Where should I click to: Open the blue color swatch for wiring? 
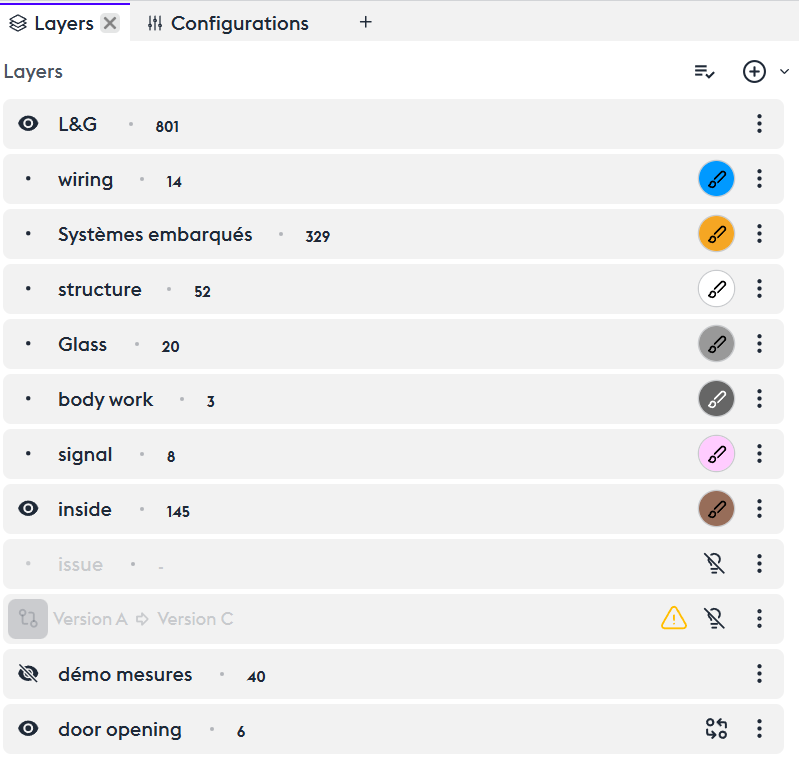pos(716,179)
